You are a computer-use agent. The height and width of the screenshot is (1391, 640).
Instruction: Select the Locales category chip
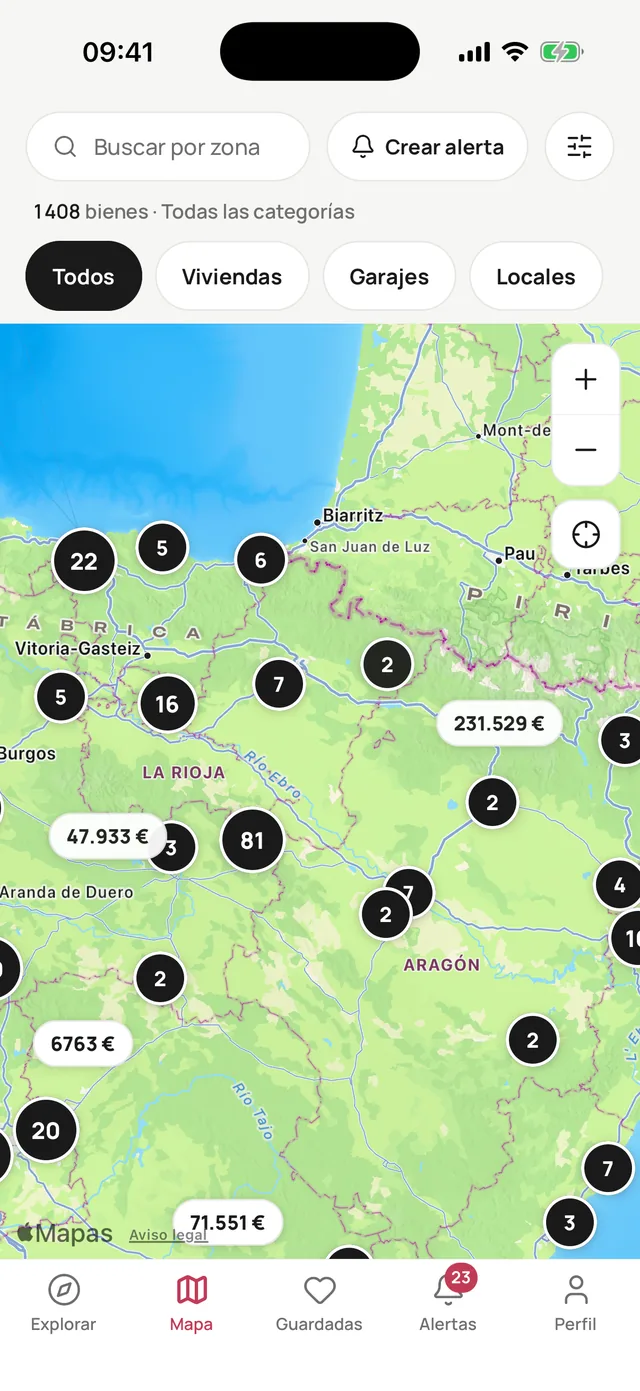pos(536,277)
